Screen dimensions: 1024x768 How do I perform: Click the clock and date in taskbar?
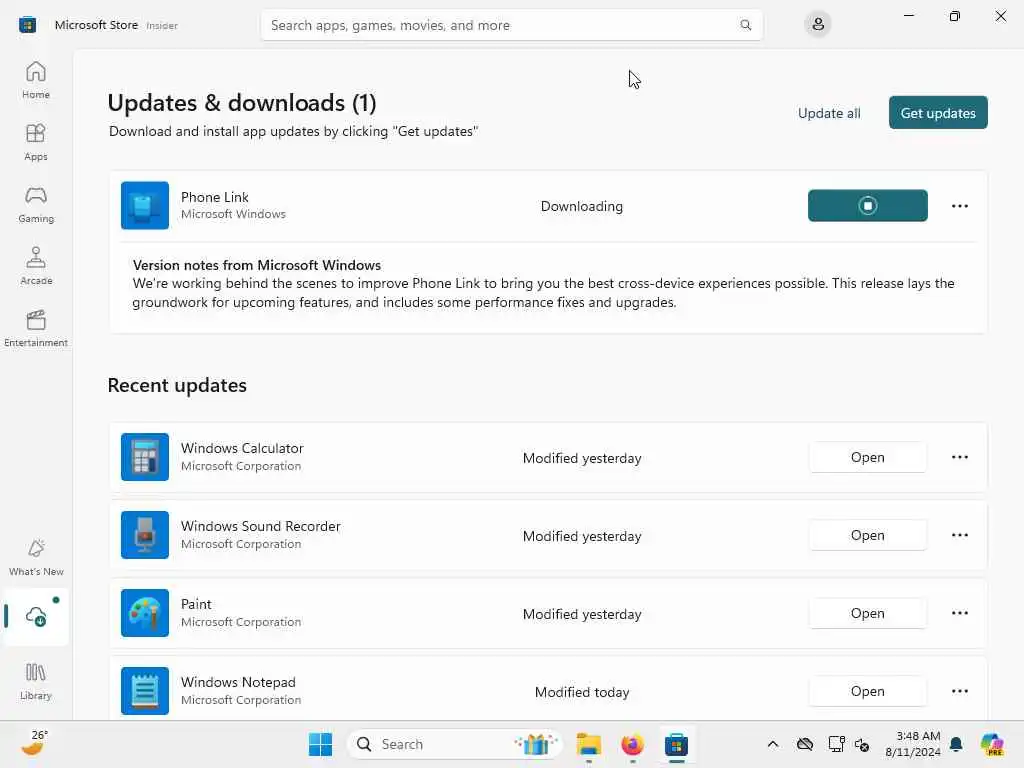point(912,744)
